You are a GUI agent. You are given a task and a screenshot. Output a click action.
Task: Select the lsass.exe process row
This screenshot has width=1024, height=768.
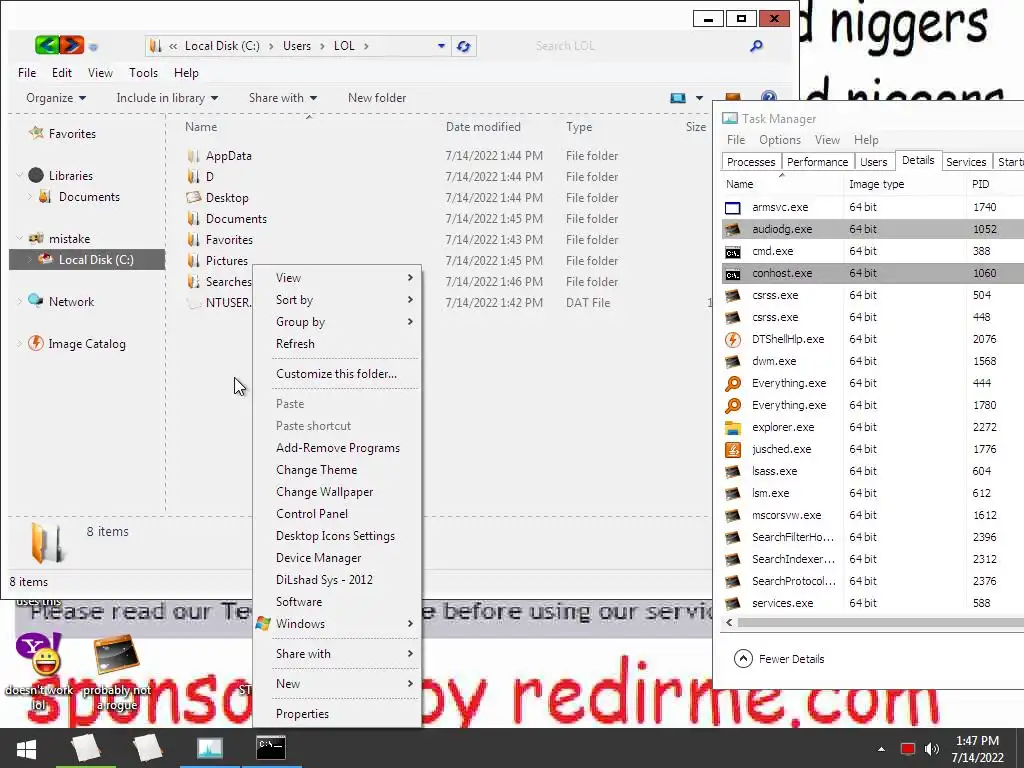point(872,472)
